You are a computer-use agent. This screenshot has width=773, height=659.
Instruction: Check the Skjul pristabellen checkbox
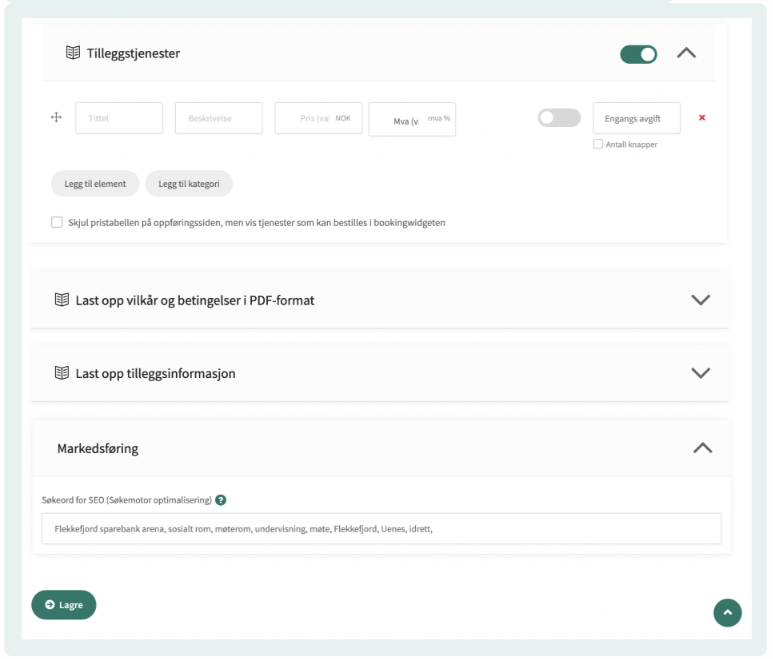tap(57, 223)
